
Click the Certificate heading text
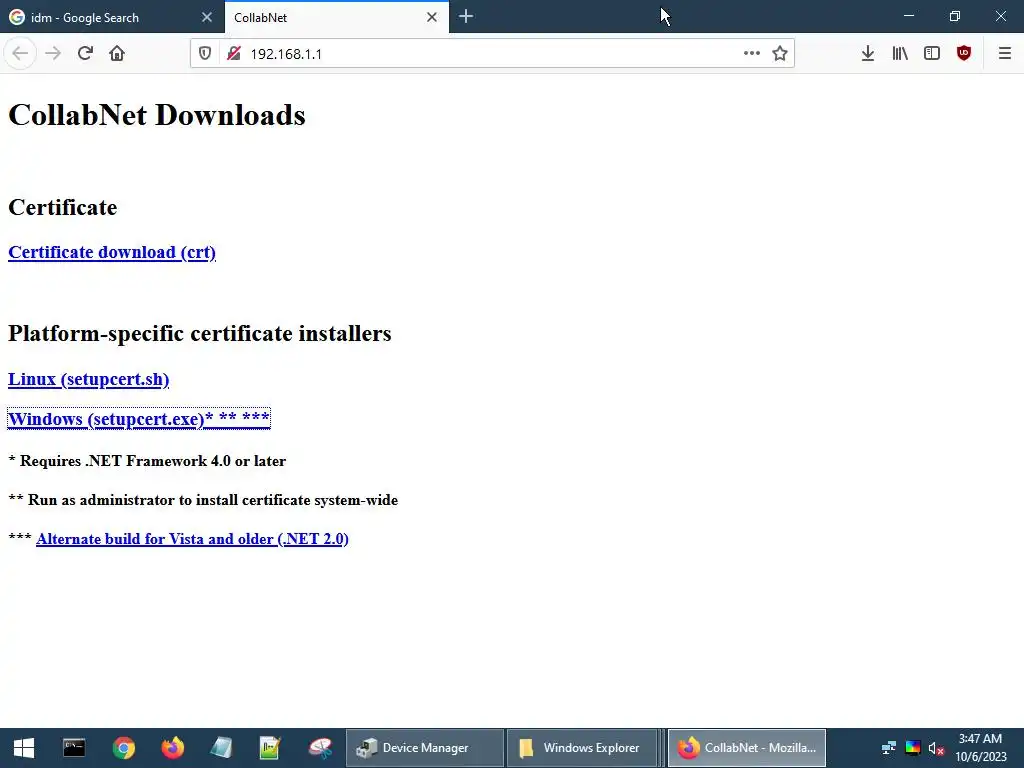[63, 207]
